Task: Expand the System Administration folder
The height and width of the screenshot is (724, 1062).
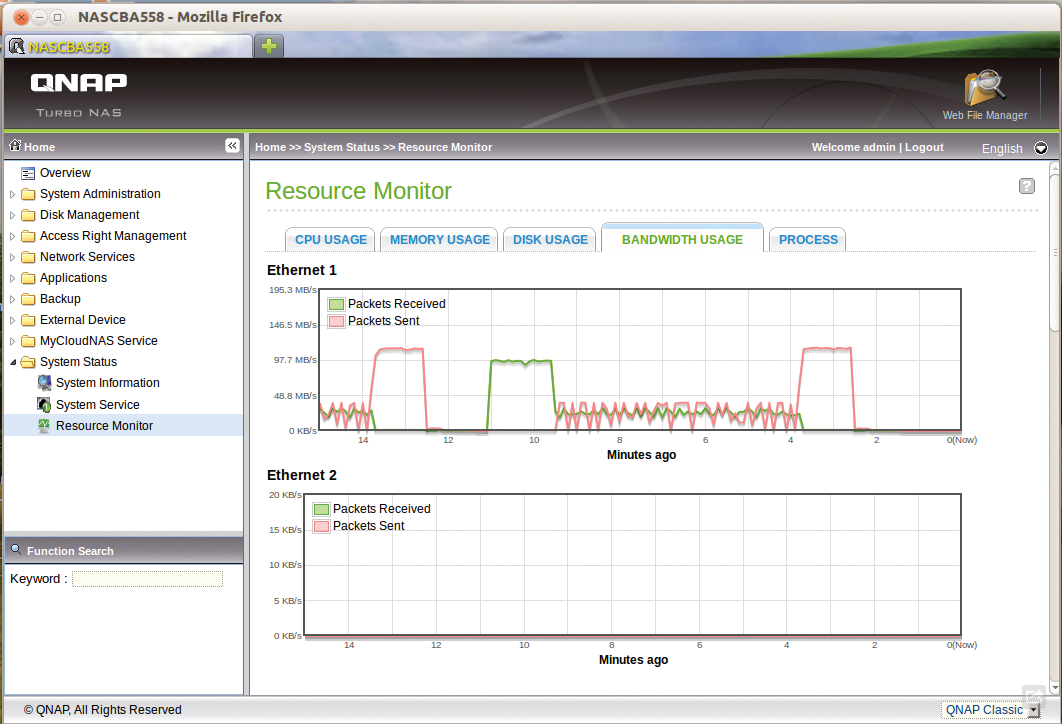Action: point(12,193)
